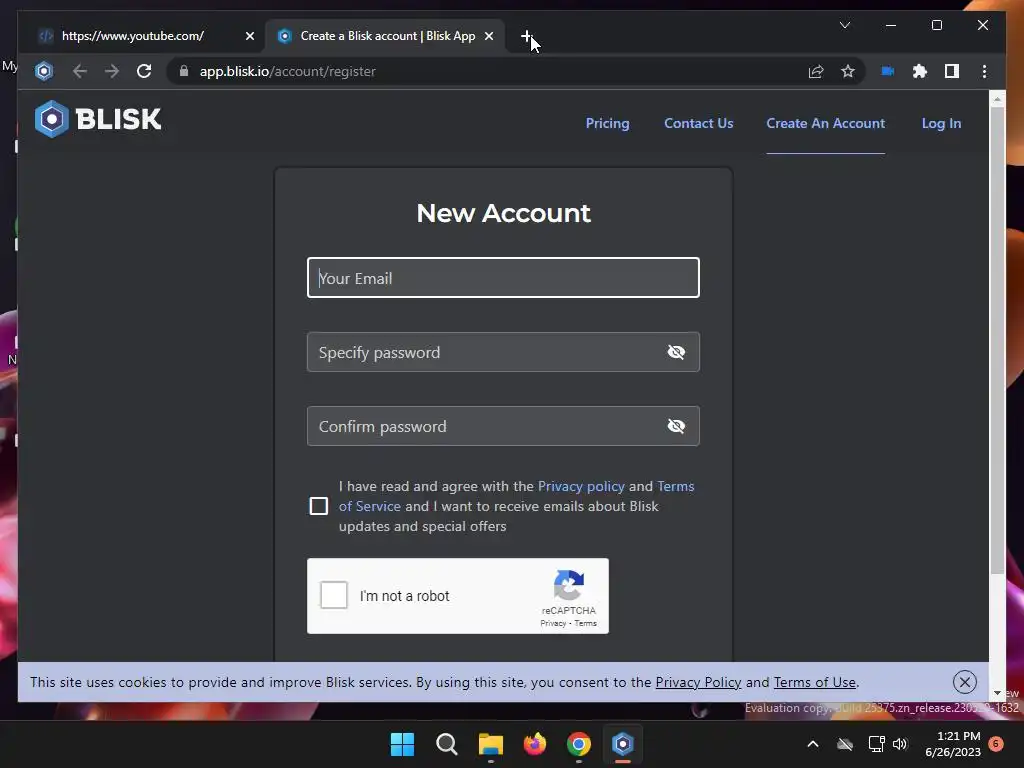Open Chrome from the taskbar
The width and height of the screenshot is (1024, 768).
coord(579,744)
